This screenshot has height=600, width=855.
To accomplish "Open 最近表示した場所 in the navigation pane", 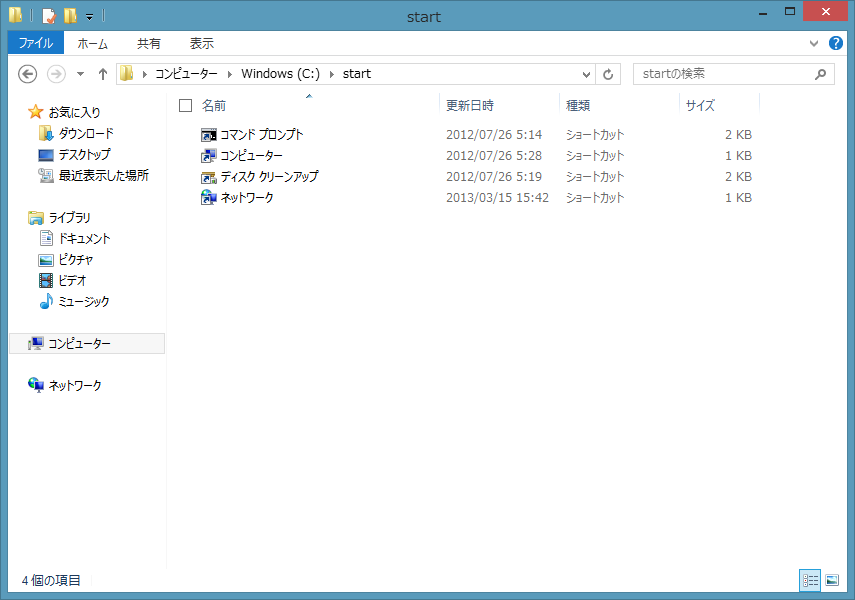I will (104, 175).
